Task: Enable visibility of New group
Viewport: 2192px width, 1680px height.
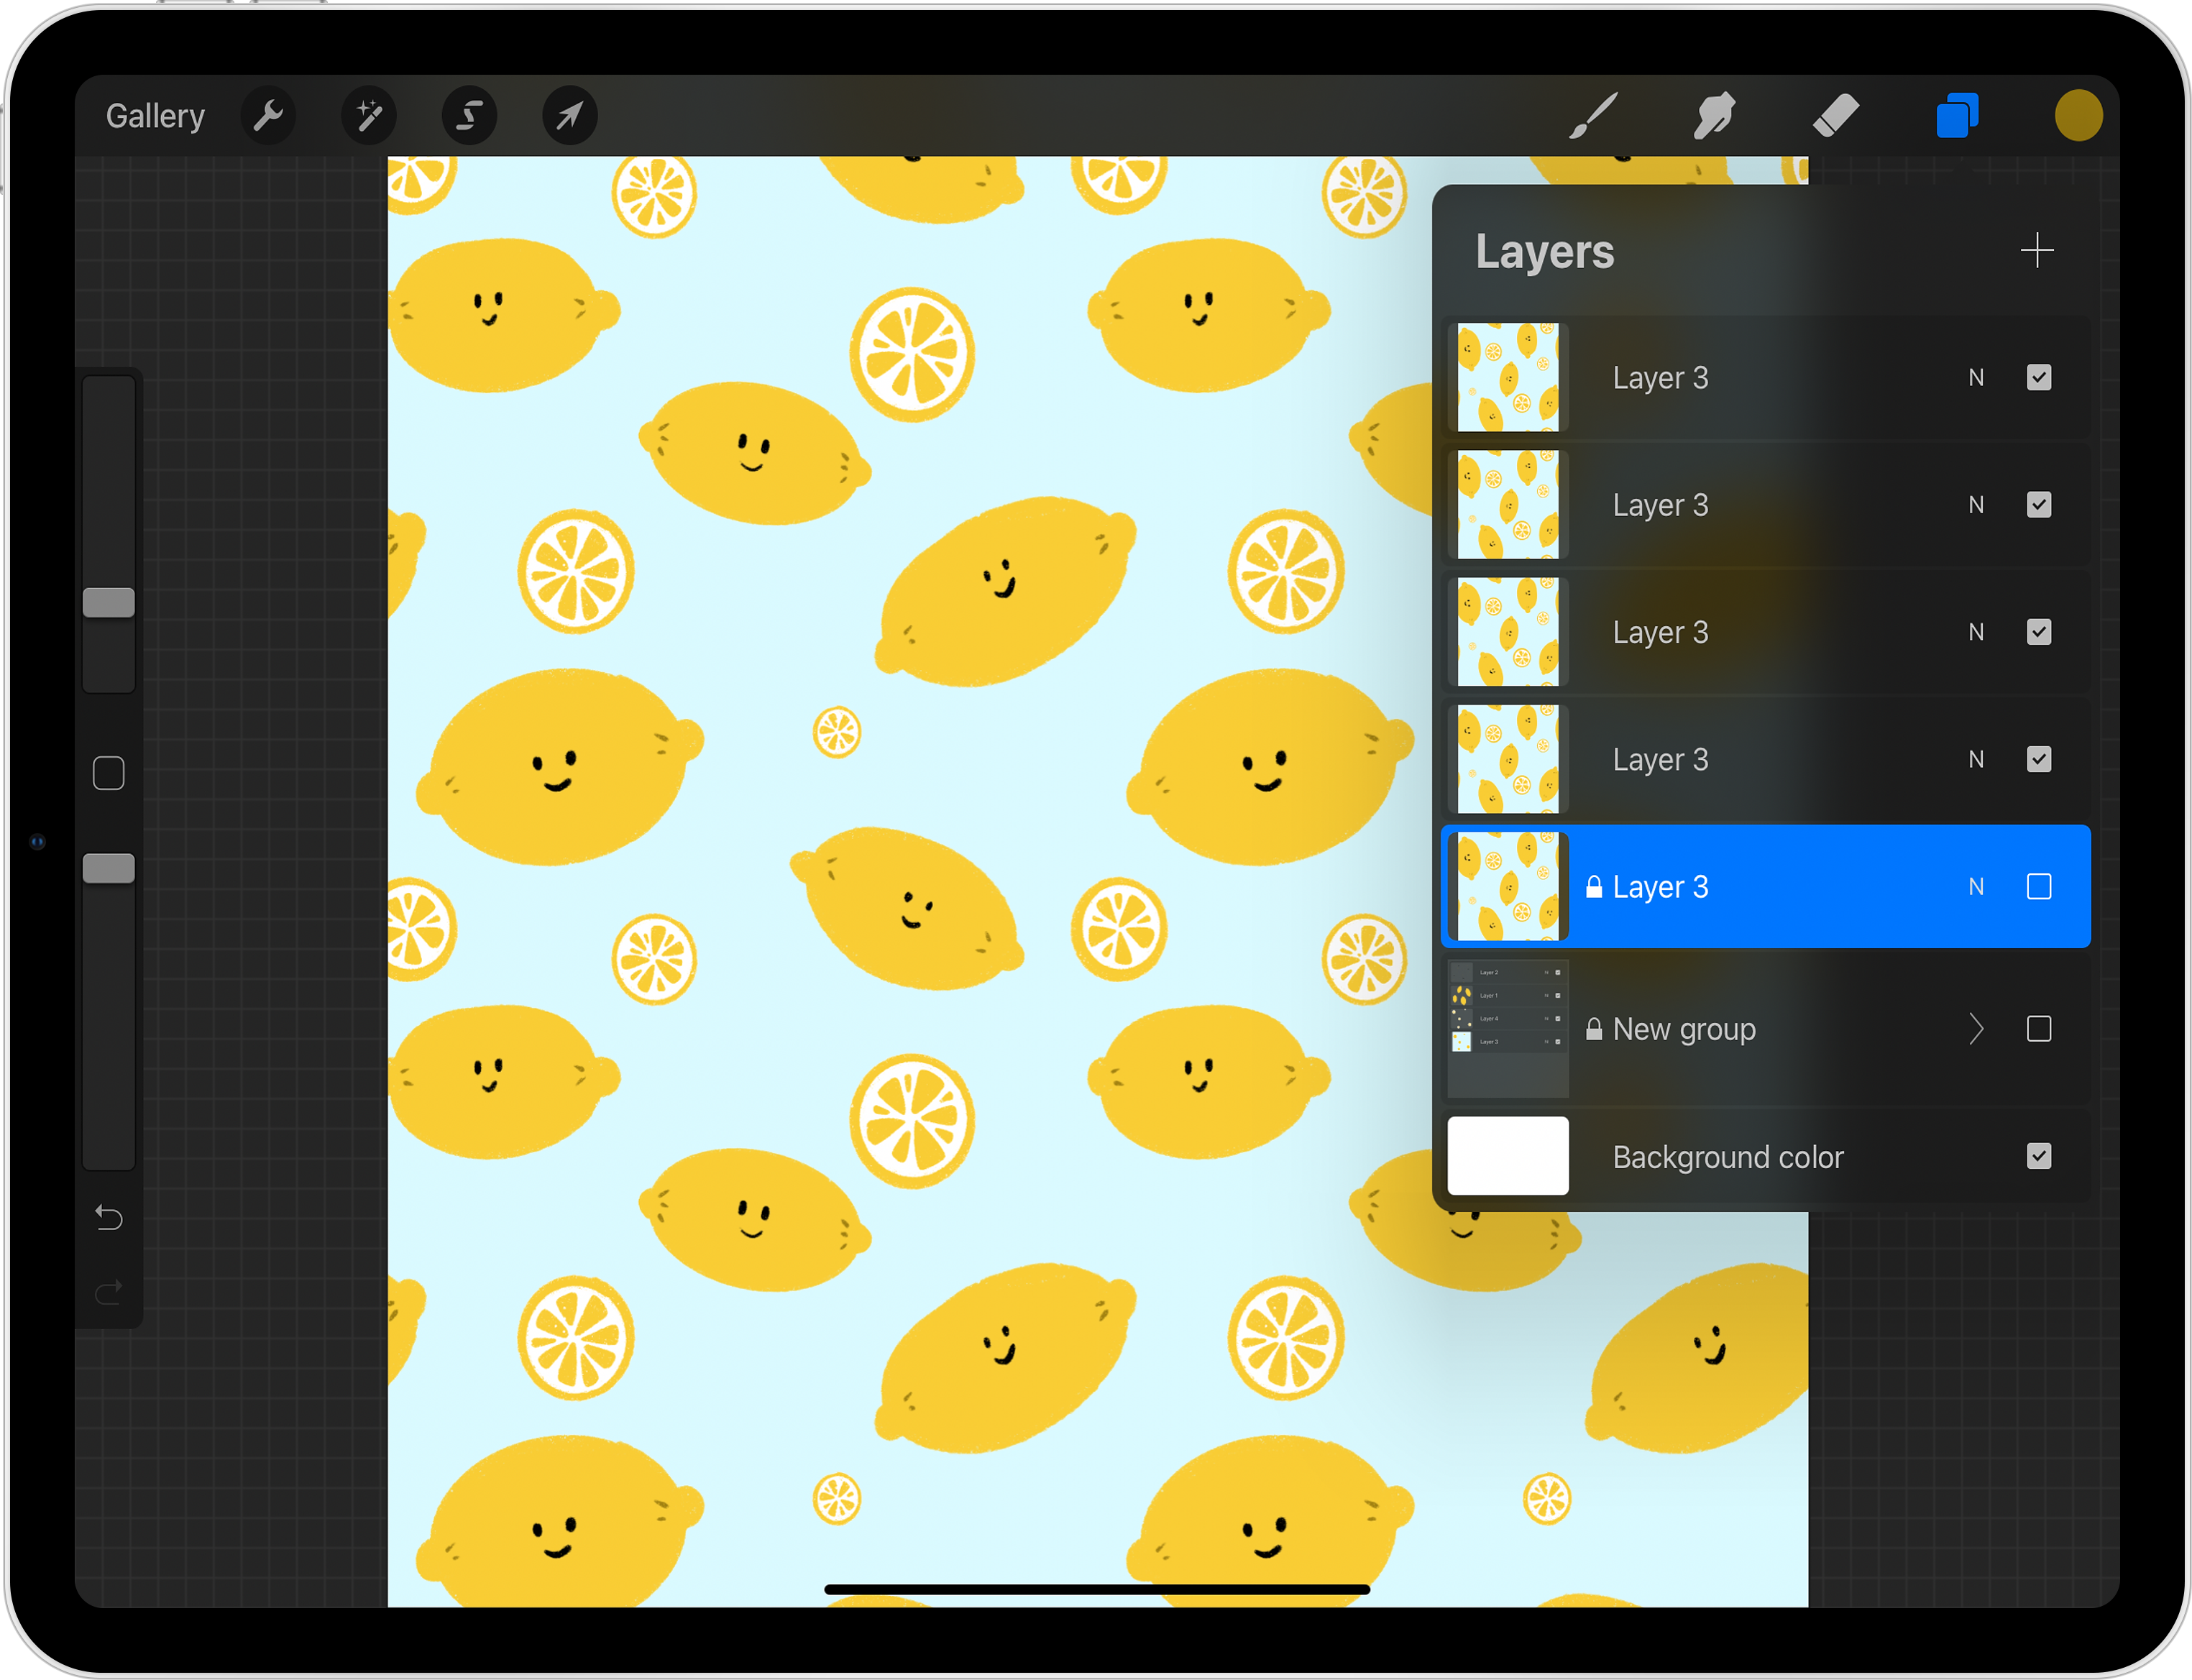Action: pos(2038,1029)
